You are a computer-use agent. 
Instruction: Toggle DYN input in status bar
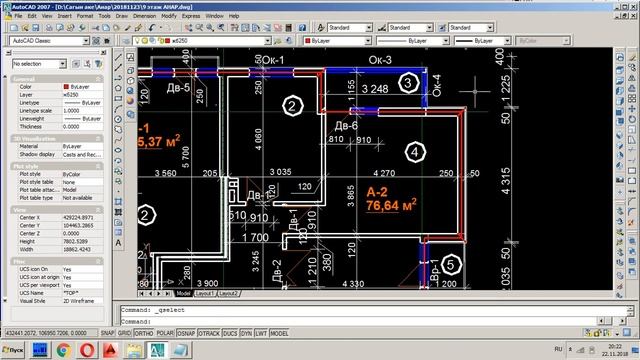[246, 333]
